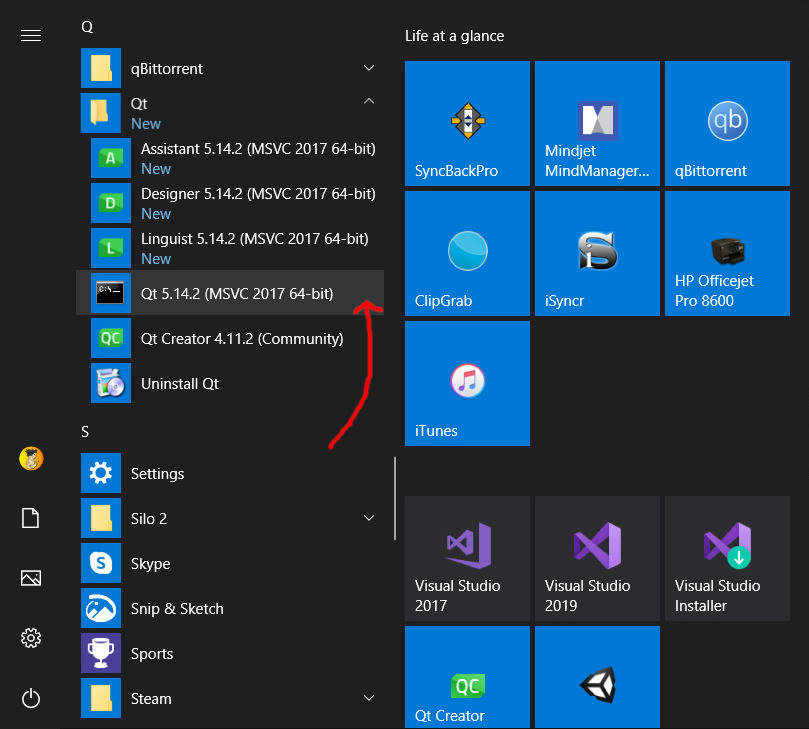
Task: Open the hamburger menu icon
Action: coord(30,36)
